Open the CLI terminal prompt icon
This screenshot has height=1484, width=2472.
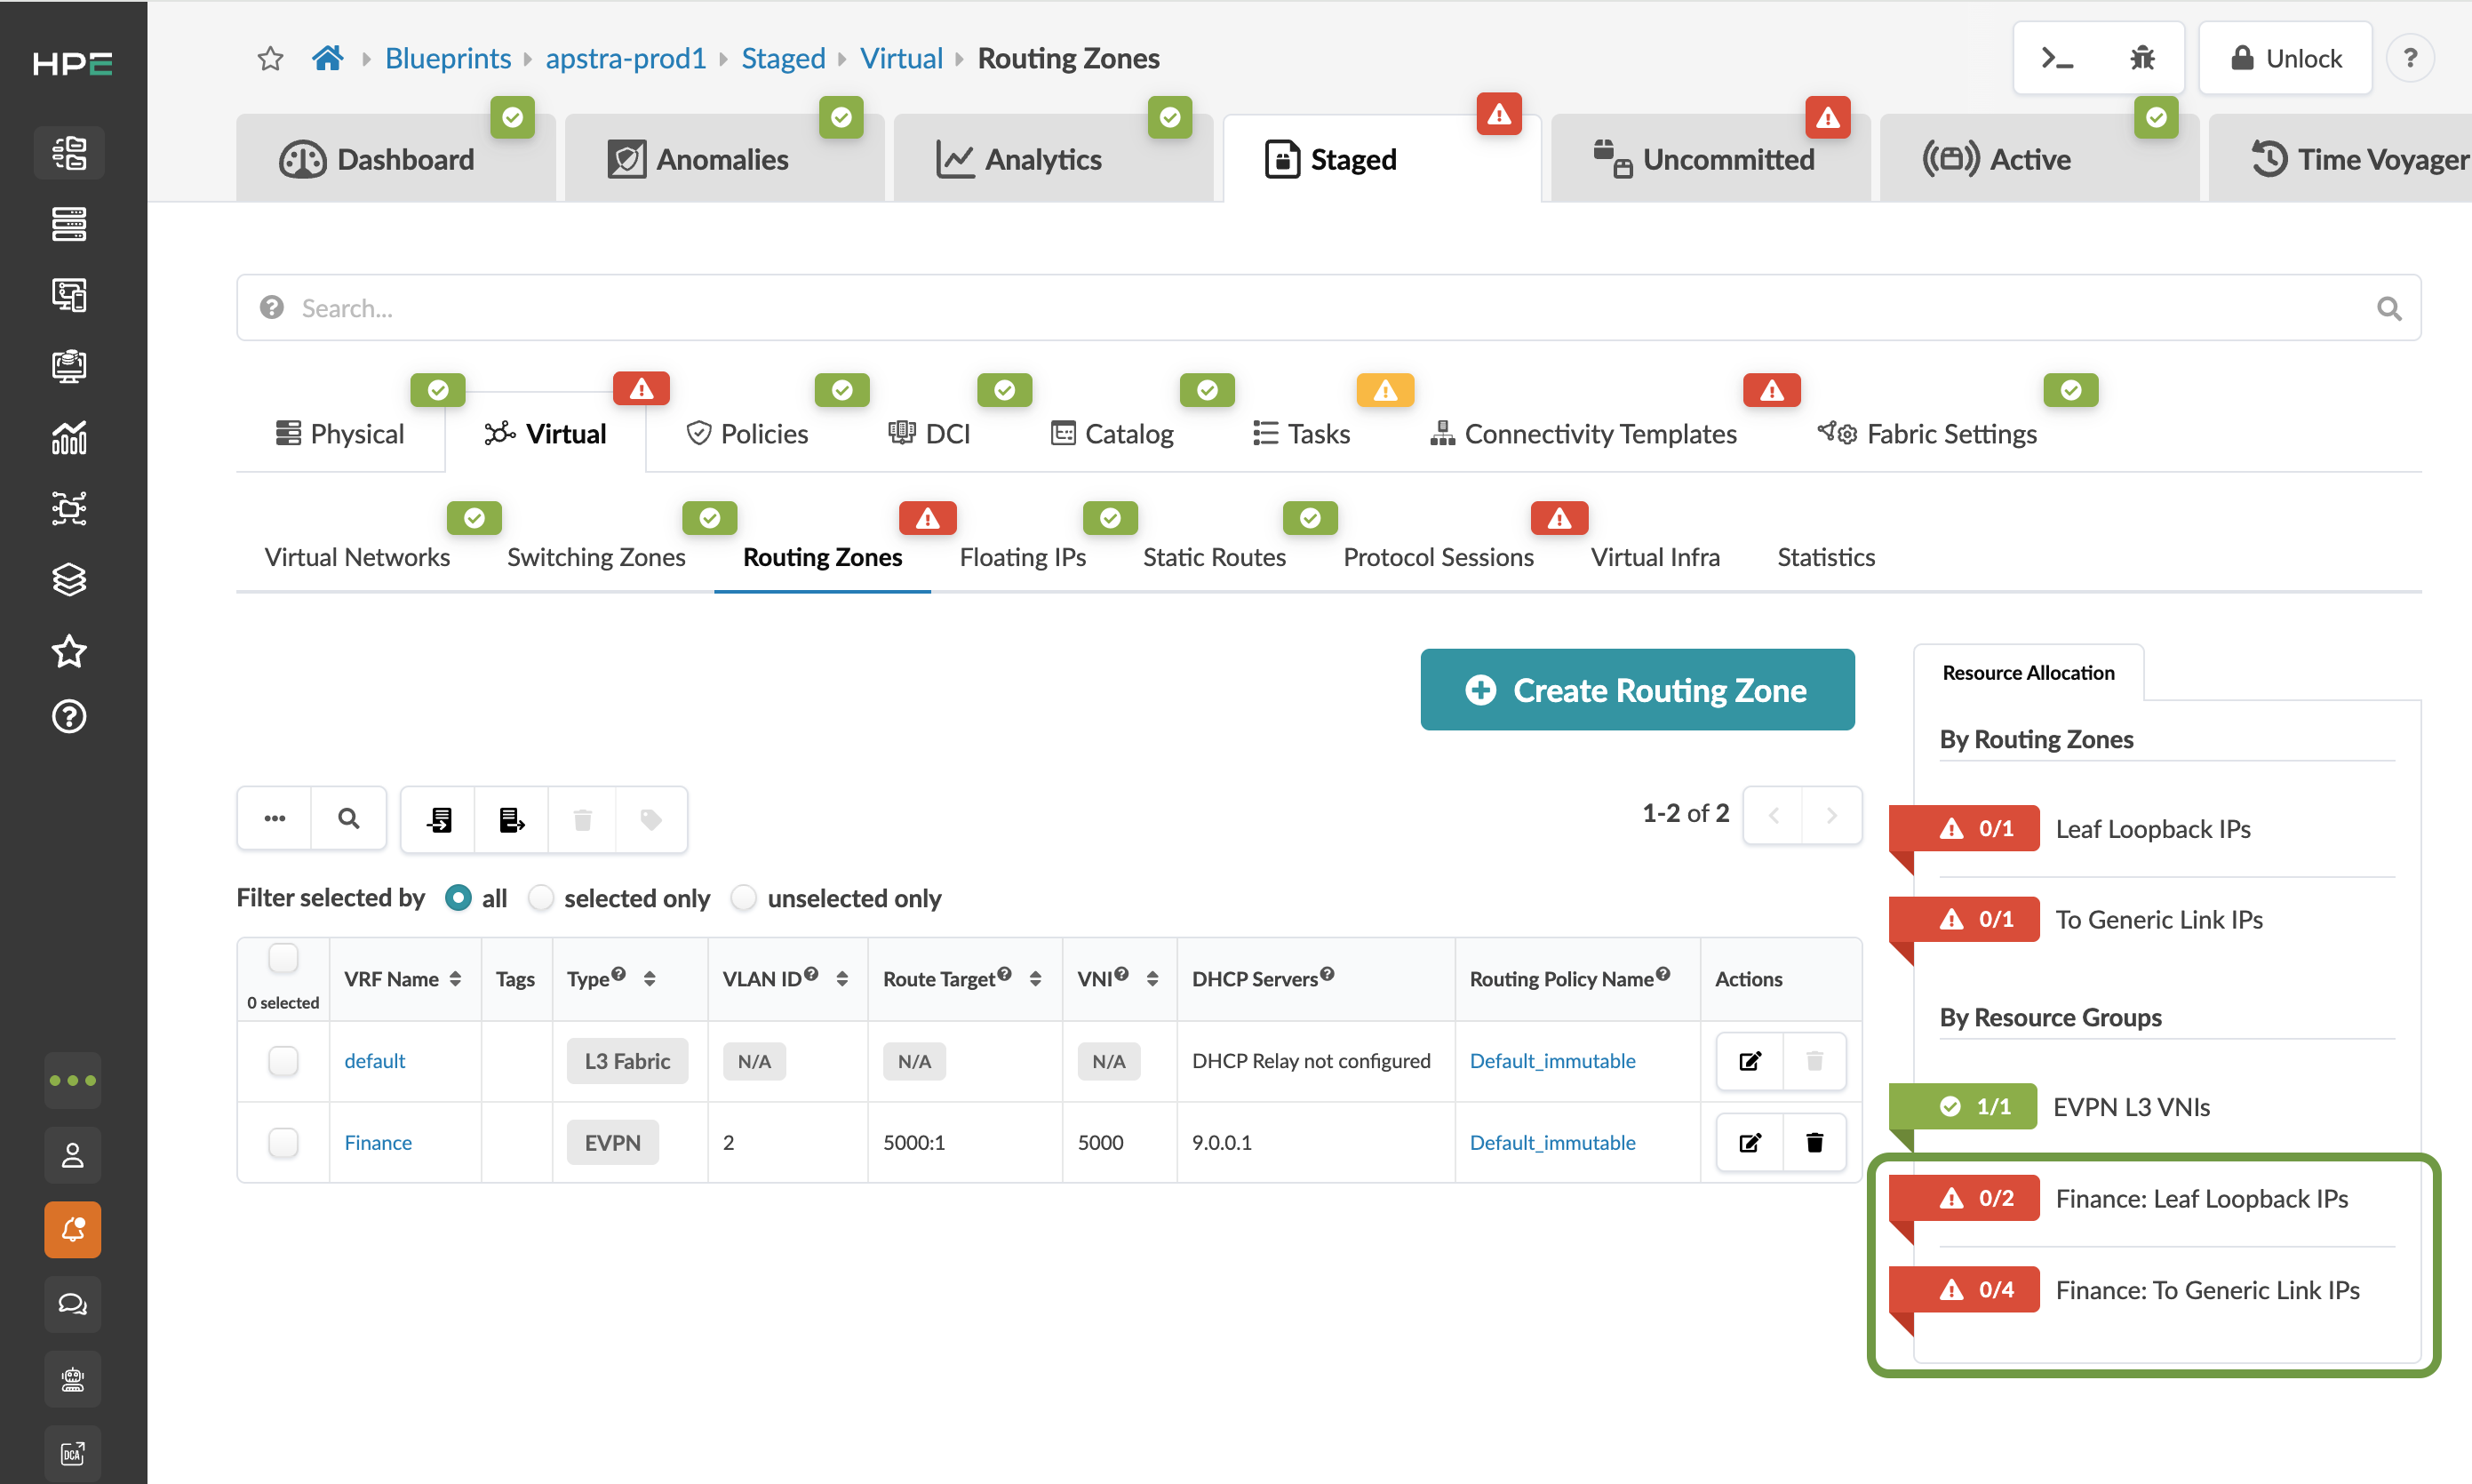2057,58
